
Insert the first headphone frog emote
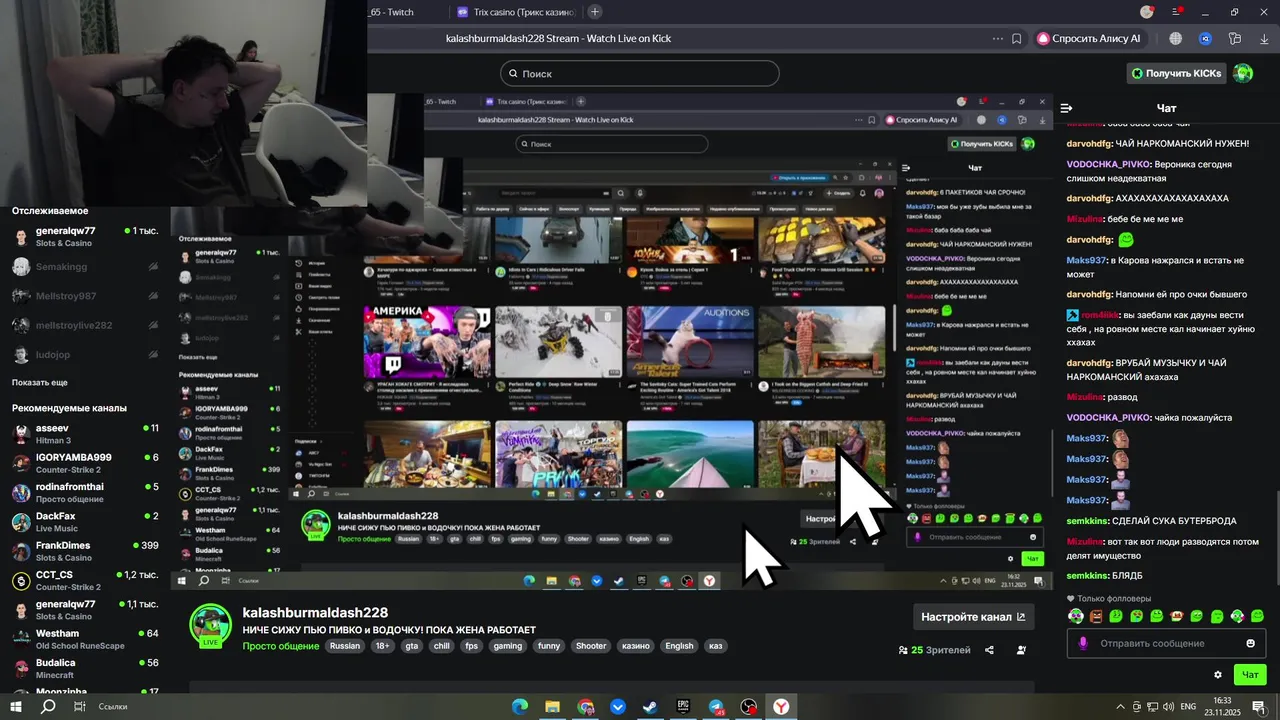pyautogui.click(x=1076, y=616)
